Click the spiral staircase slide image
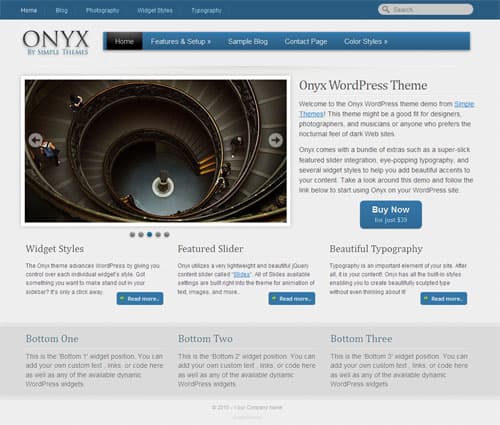 click(156, 151)
